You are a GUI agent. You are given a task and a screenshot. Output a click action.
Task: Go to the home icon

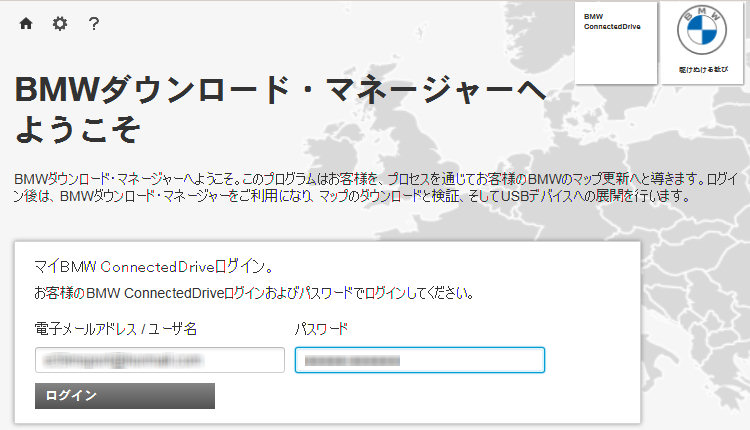coord(26,23)
